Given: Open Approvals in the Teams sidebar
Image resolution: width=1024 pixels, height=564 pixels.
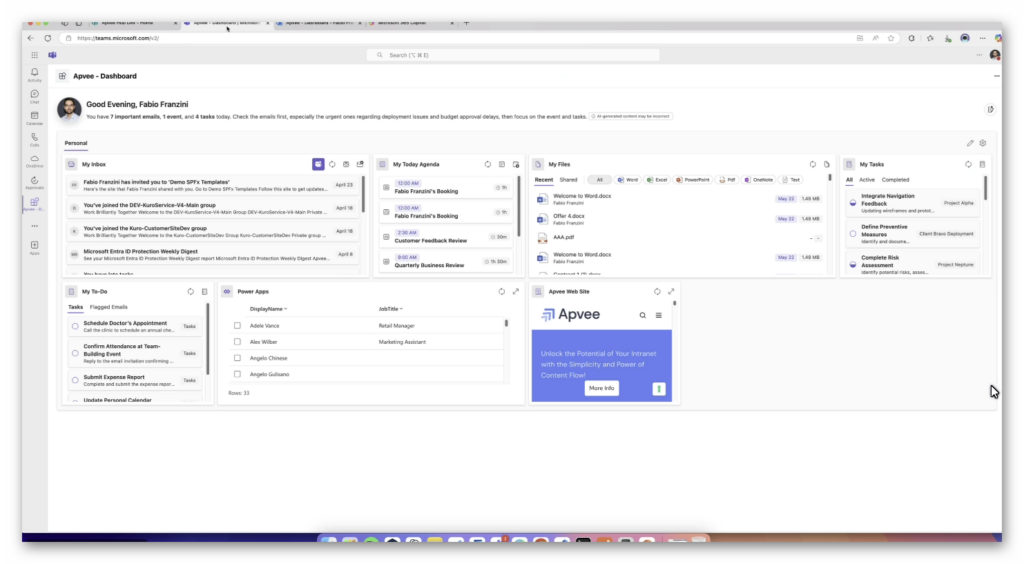Looking at the screenshot, I should (x=35, y=183).
